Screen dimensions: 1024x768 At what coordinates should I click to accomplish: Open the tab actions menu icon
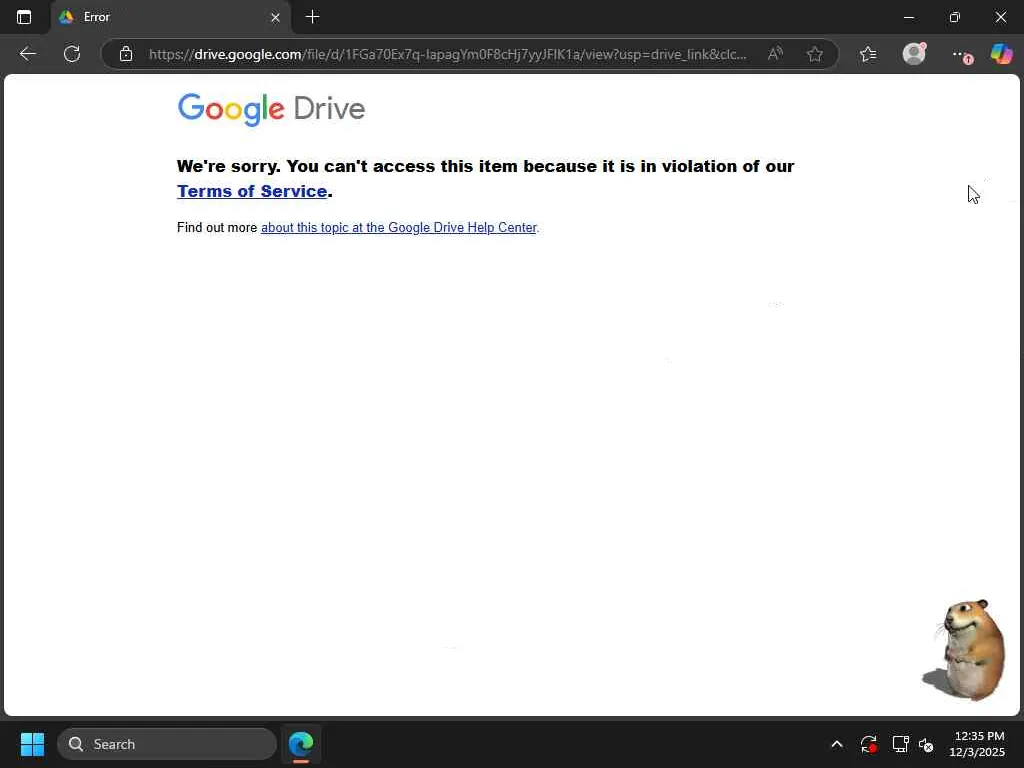point(24,17)
